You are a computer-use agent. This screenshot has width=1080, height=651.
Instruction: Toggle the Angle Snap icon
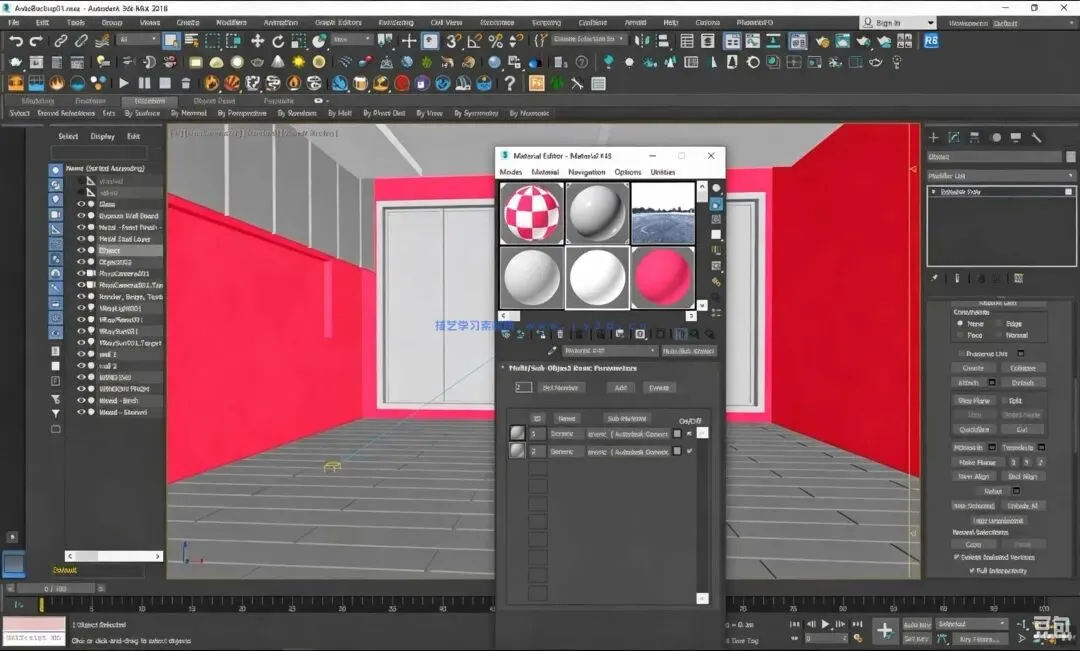coord(475,41)
